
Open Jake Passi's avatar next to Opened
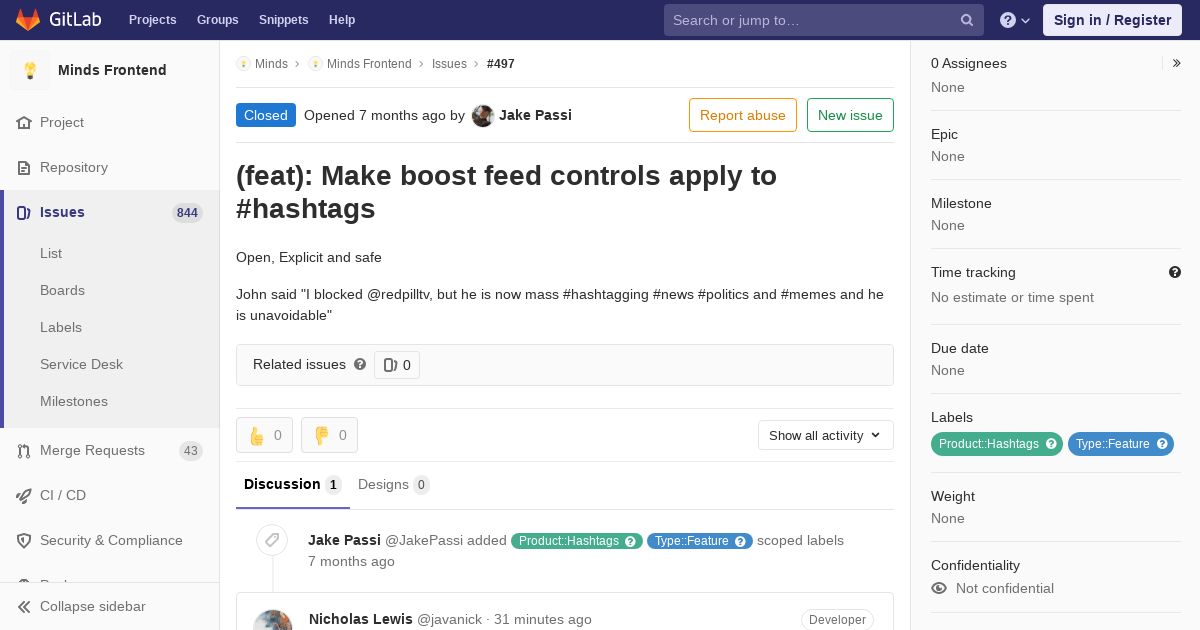tap(483, 115)
